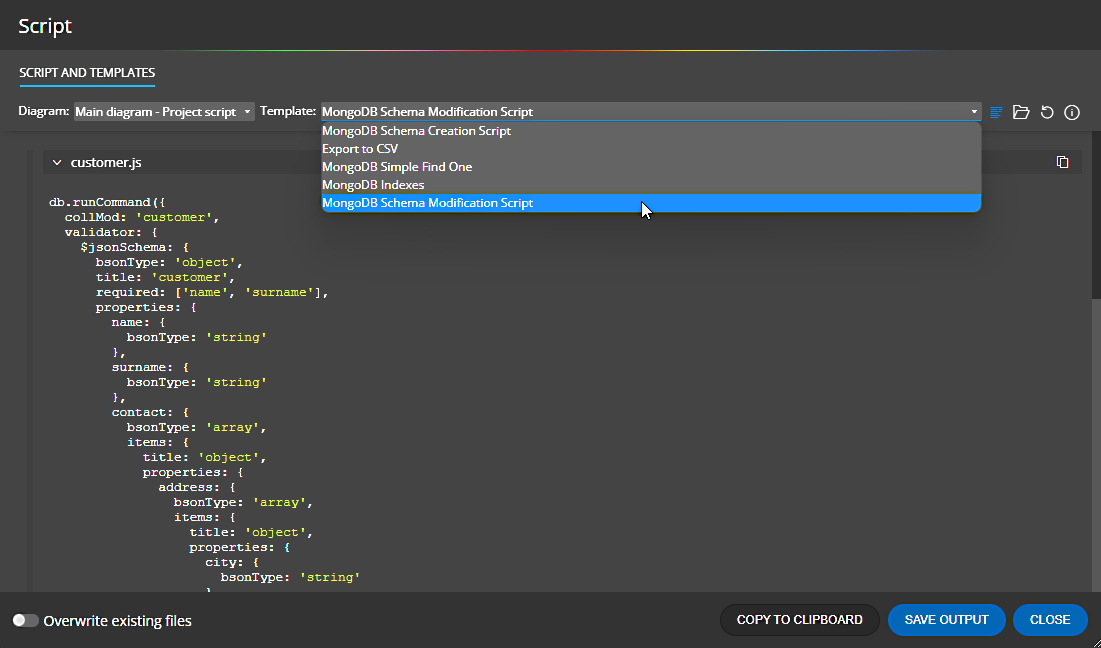Open the Template dropdown arrow

[973, 111]
